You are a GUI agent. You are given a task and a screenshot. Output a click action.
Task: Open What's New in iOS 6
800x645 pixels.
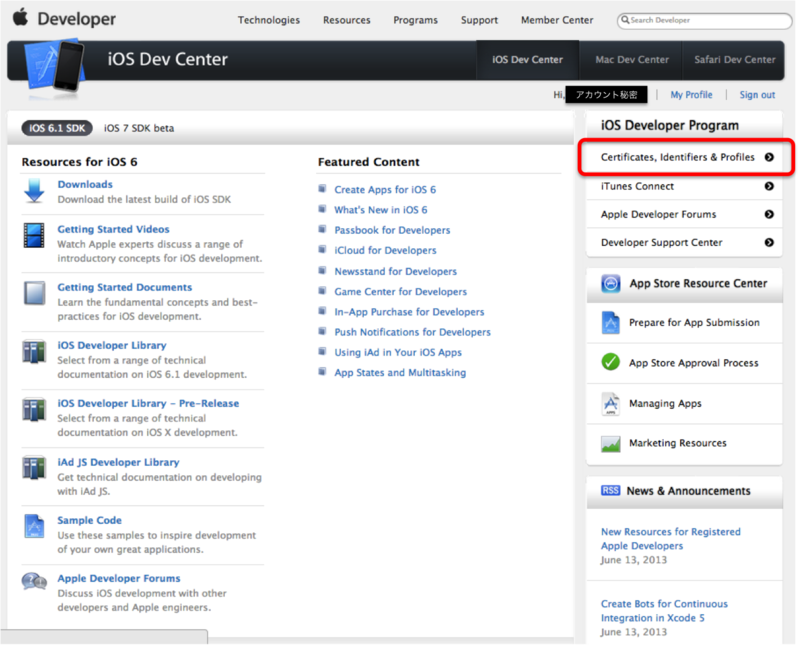tap(381, 210)
